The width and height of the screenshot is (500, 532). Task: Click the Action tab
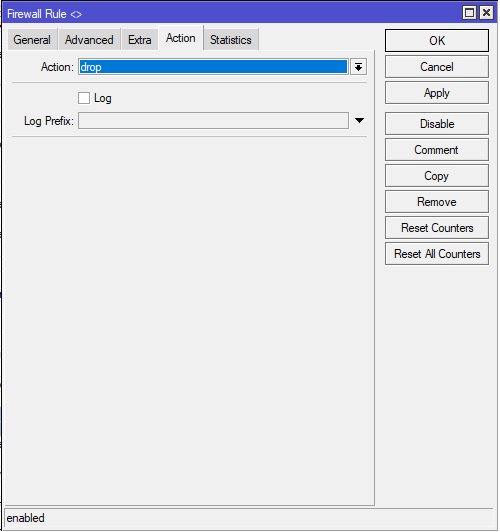[181, 38]
